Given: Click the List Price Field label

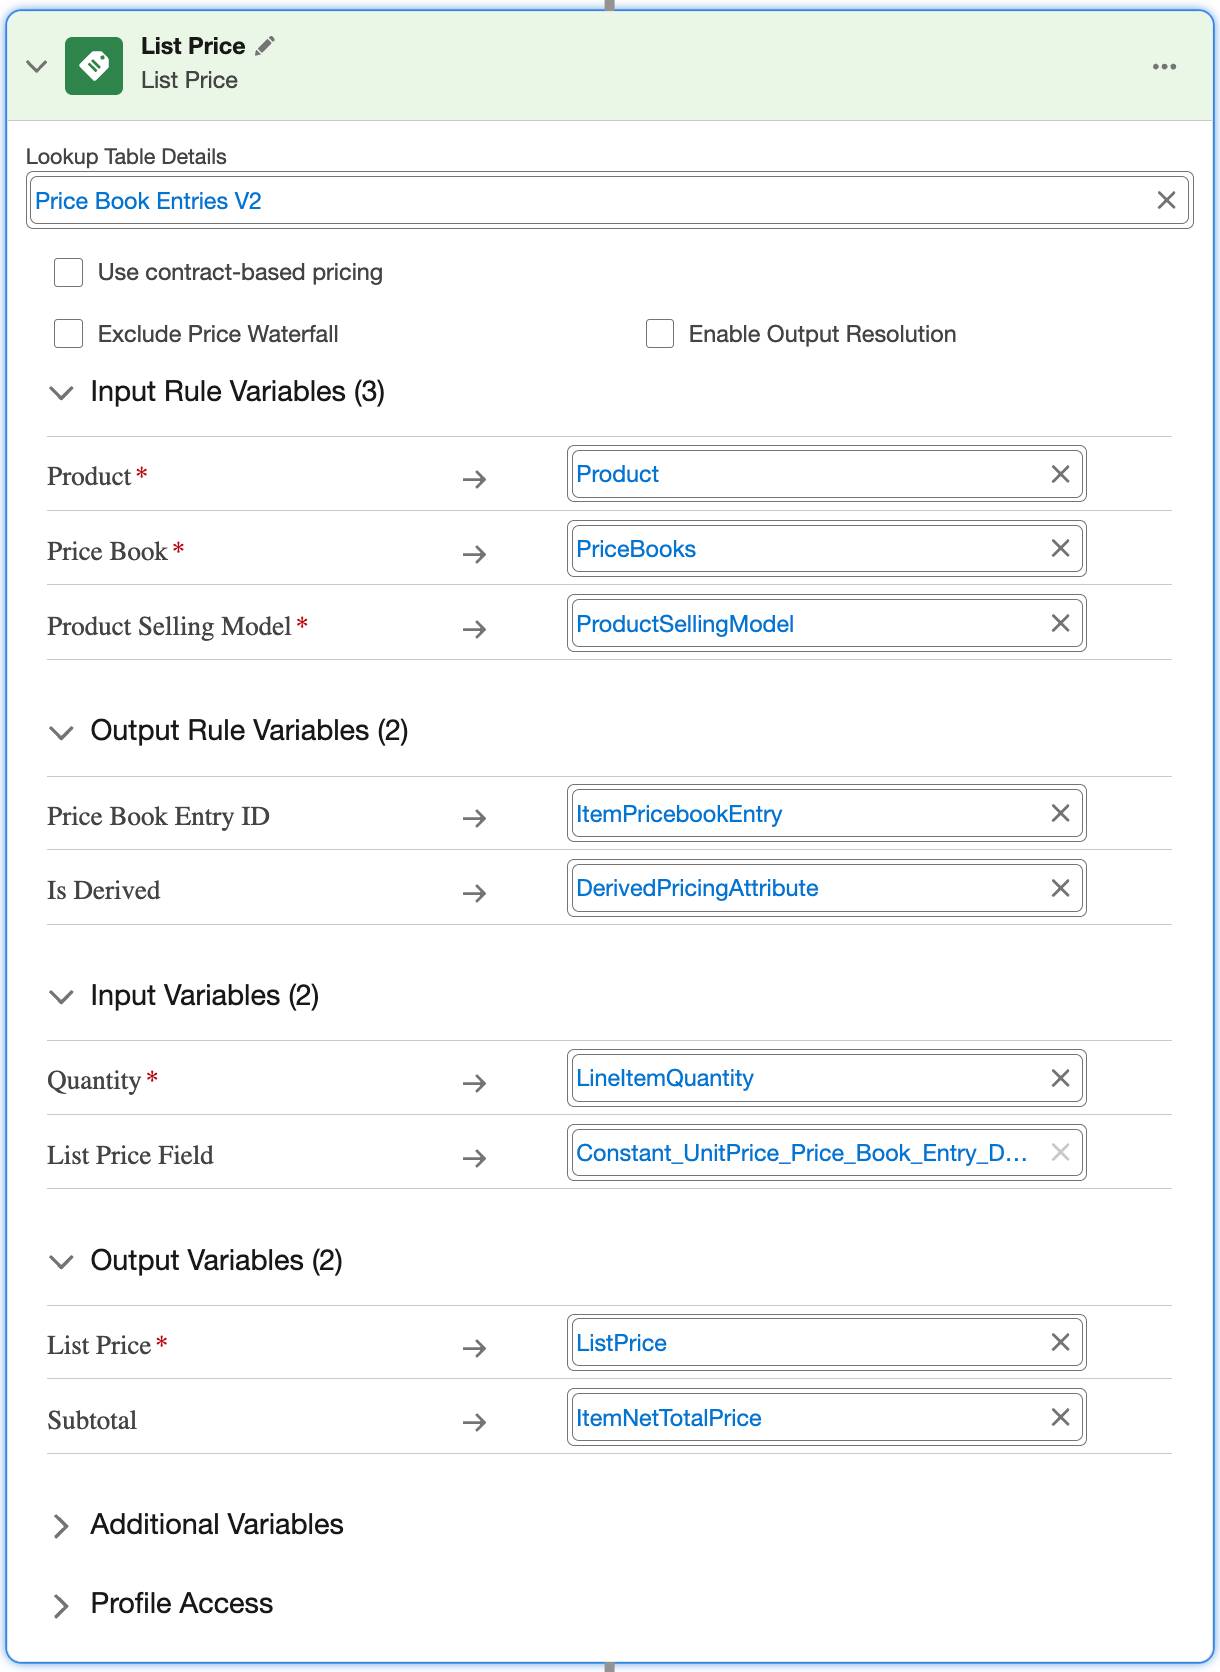Looking at the screenshot, I should pyautogui.click(x=130, y=1155).
